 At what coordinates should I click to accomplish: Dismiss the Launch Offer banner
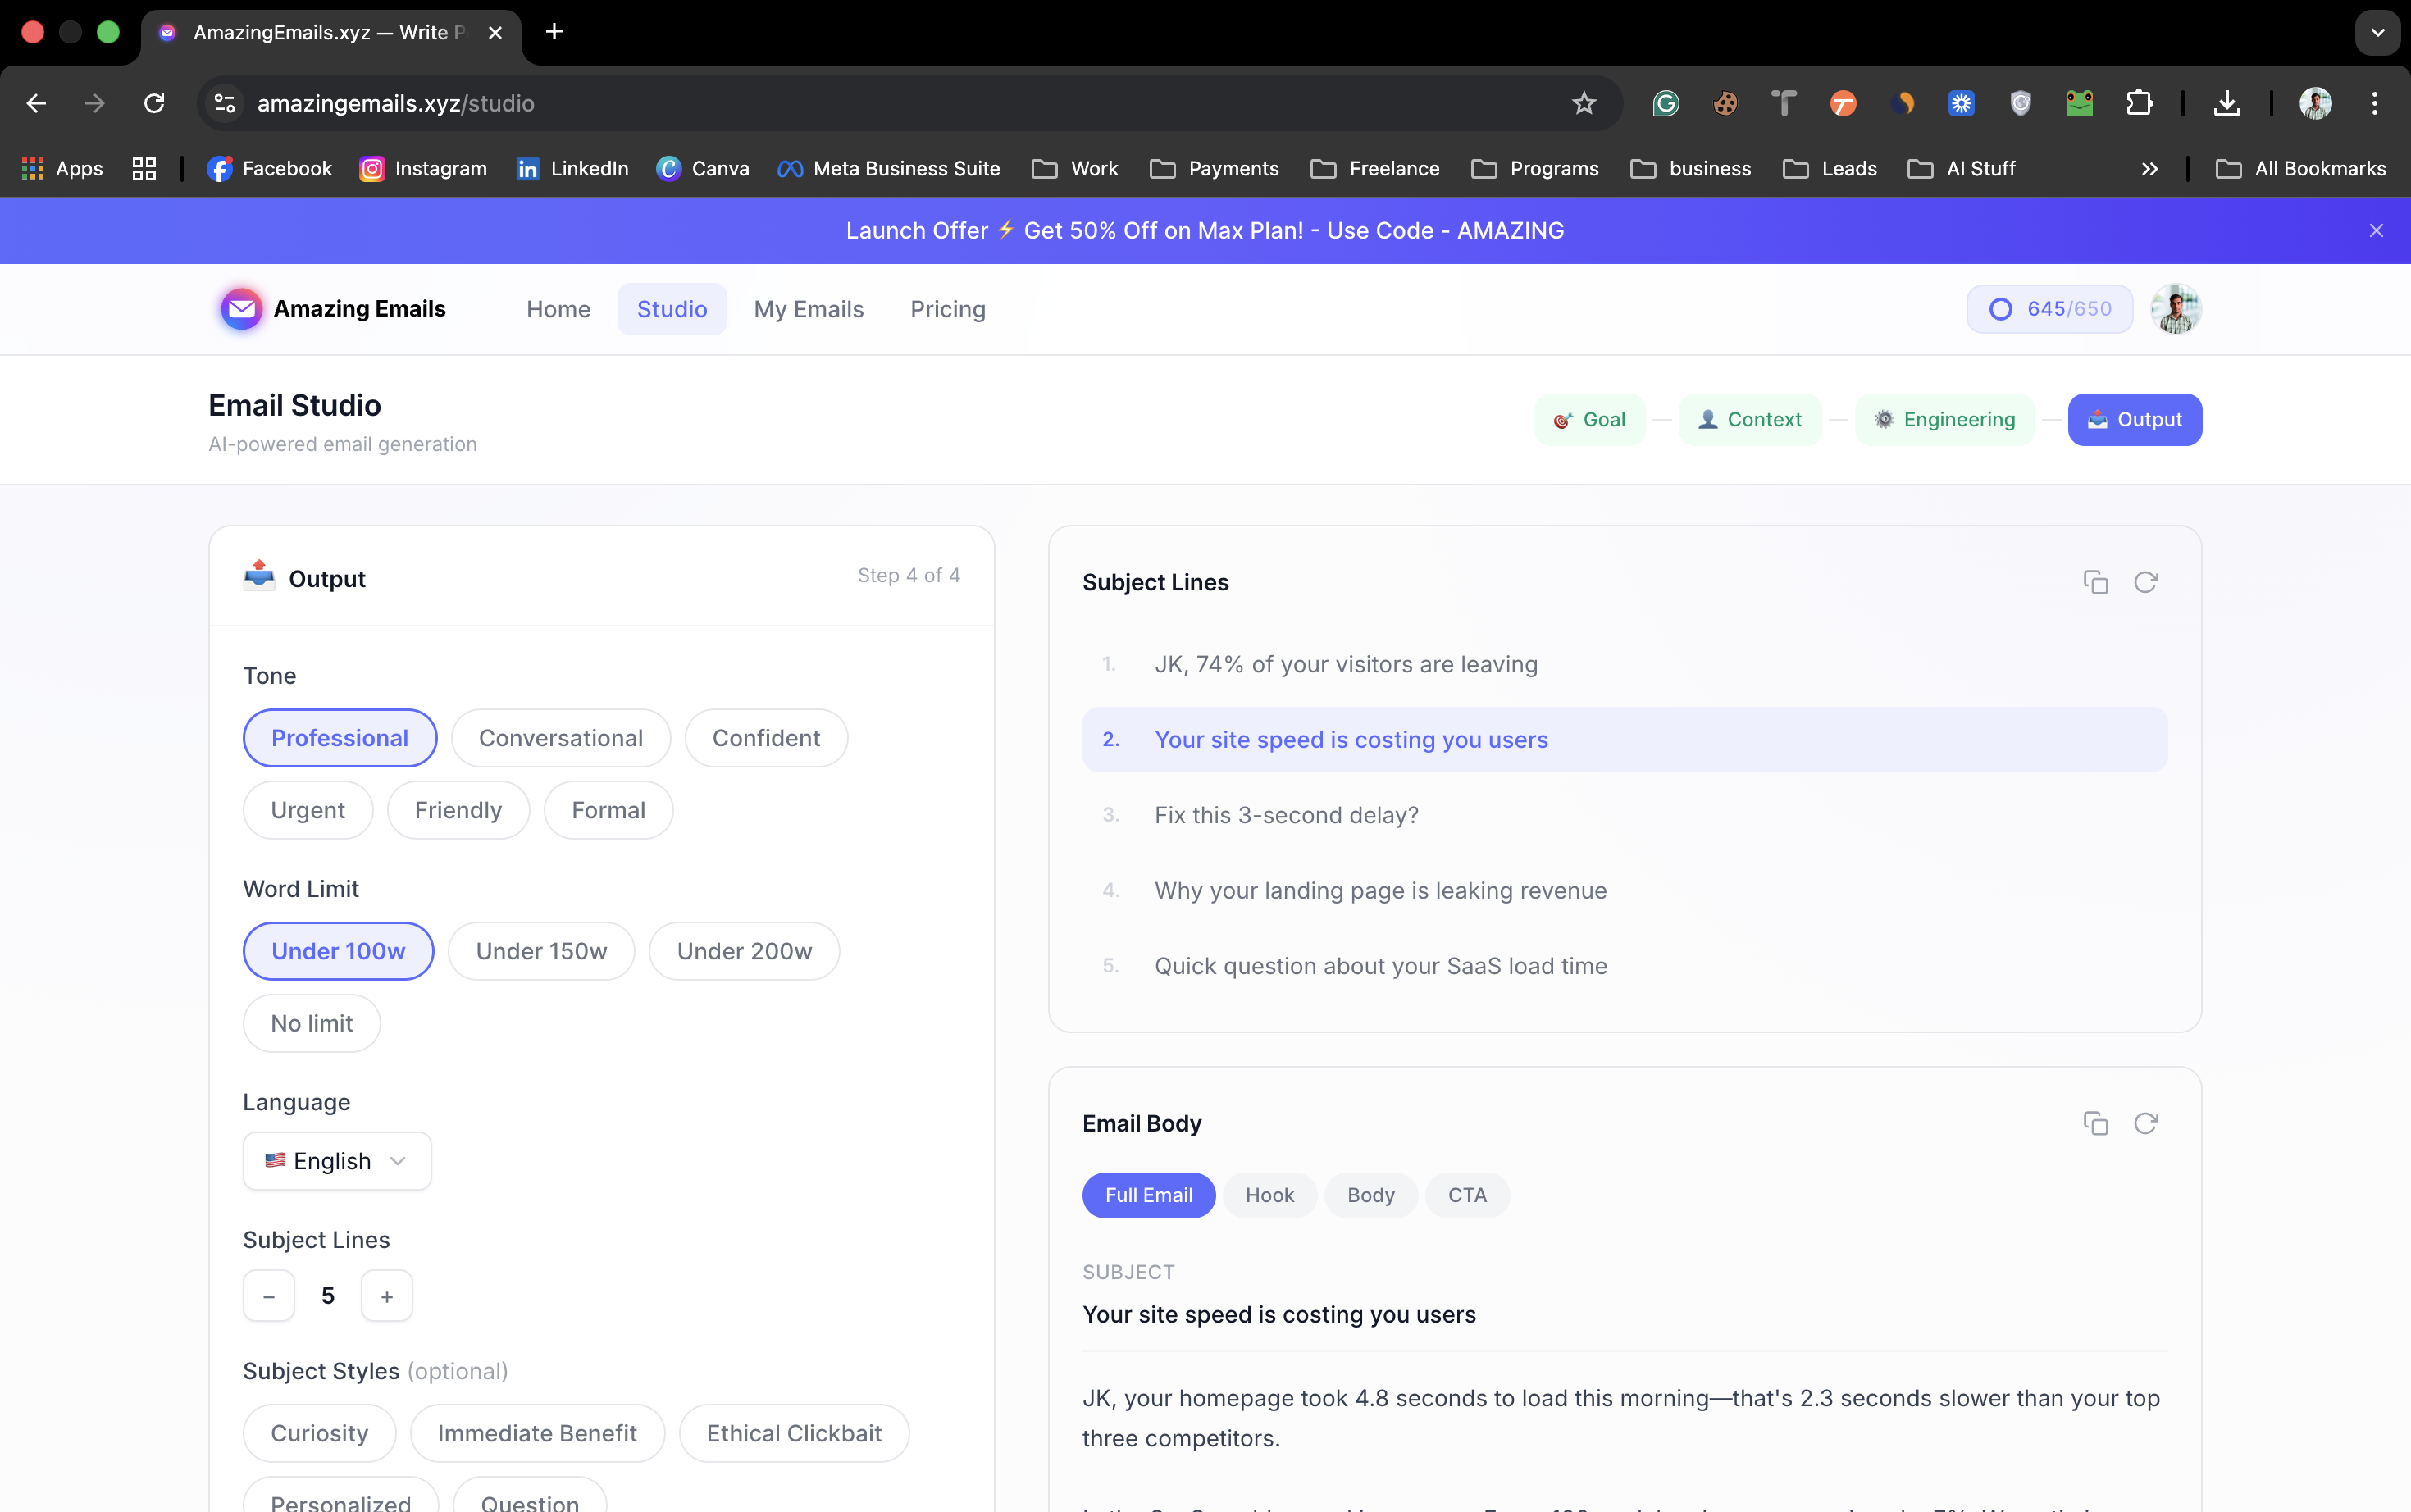click(2376, 231)
